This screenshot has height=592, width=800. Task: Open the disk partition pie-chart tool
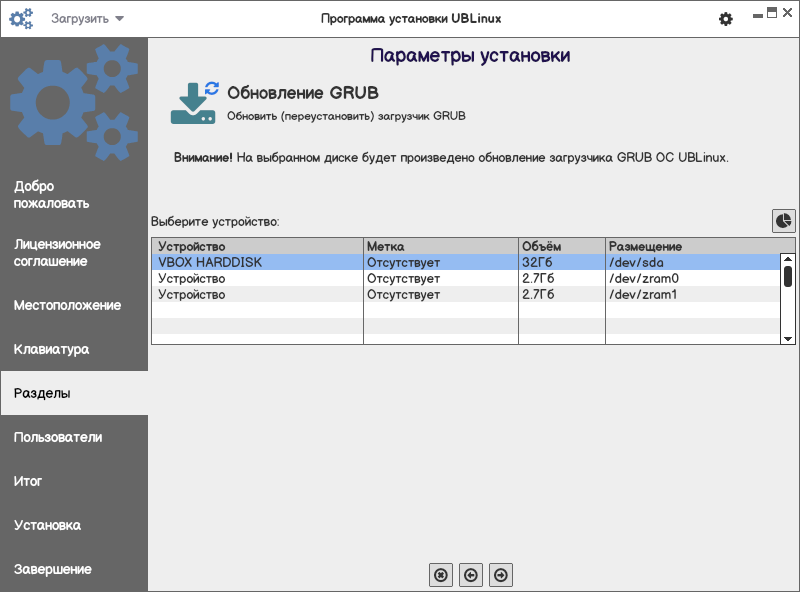click(783, 221)
